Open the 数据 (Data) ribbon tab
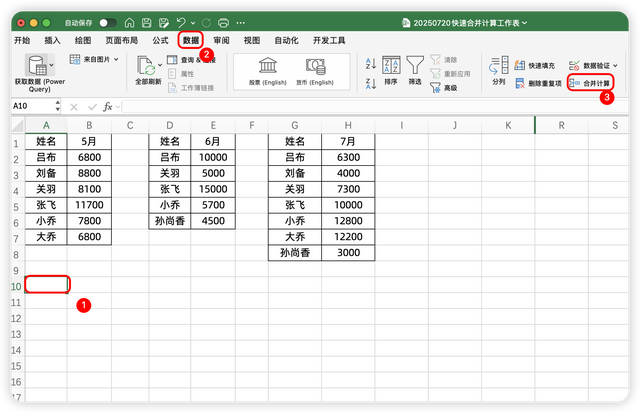This screenshot has height=413, width=640. click(190, 40)
